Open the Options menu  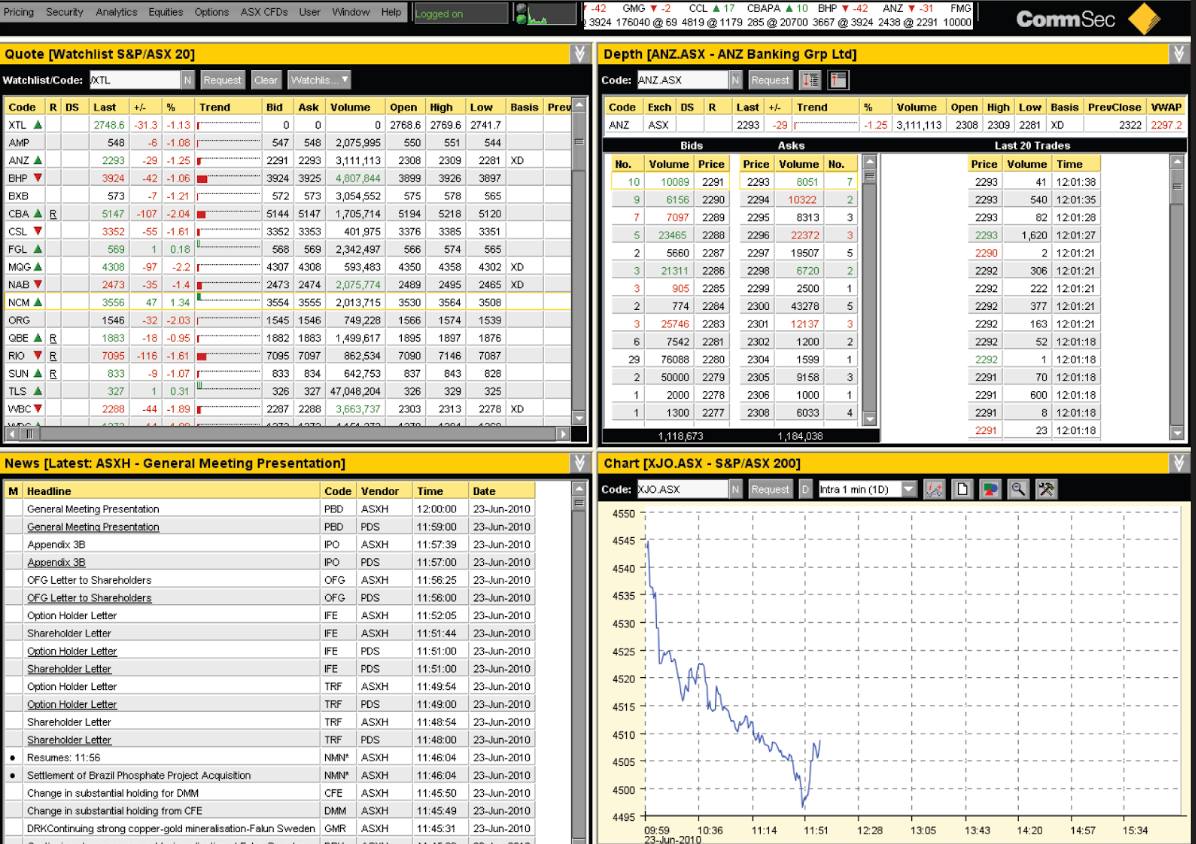coord(211,12)
